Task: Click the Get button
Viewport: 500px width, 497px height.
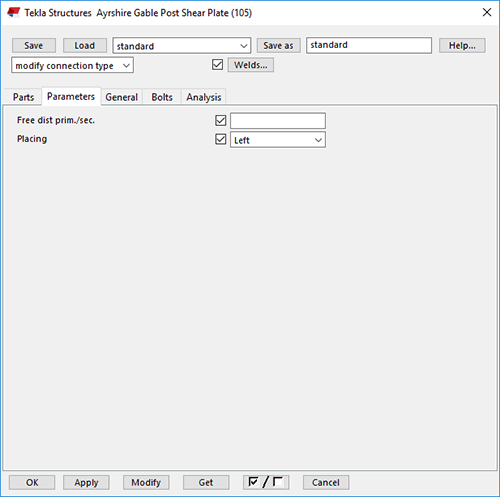Action: (206, 482)
